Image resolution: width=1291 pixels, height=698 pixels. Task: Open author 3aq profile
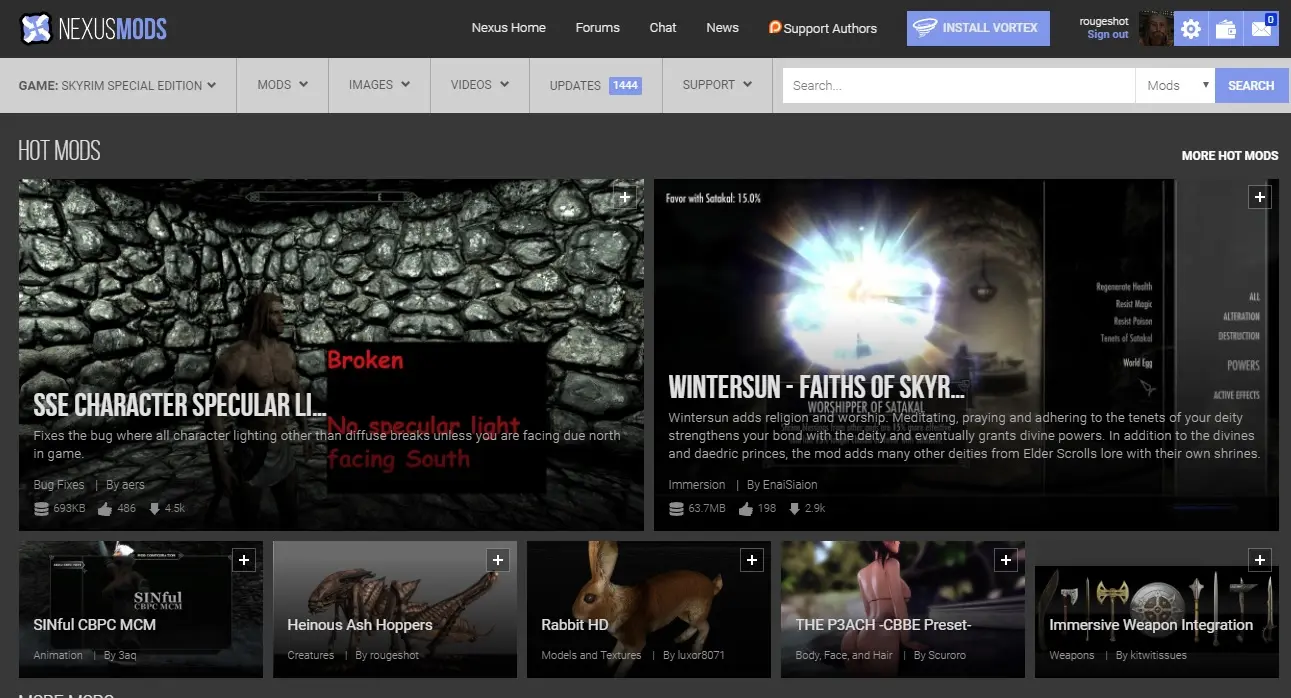tap(125, 656)
